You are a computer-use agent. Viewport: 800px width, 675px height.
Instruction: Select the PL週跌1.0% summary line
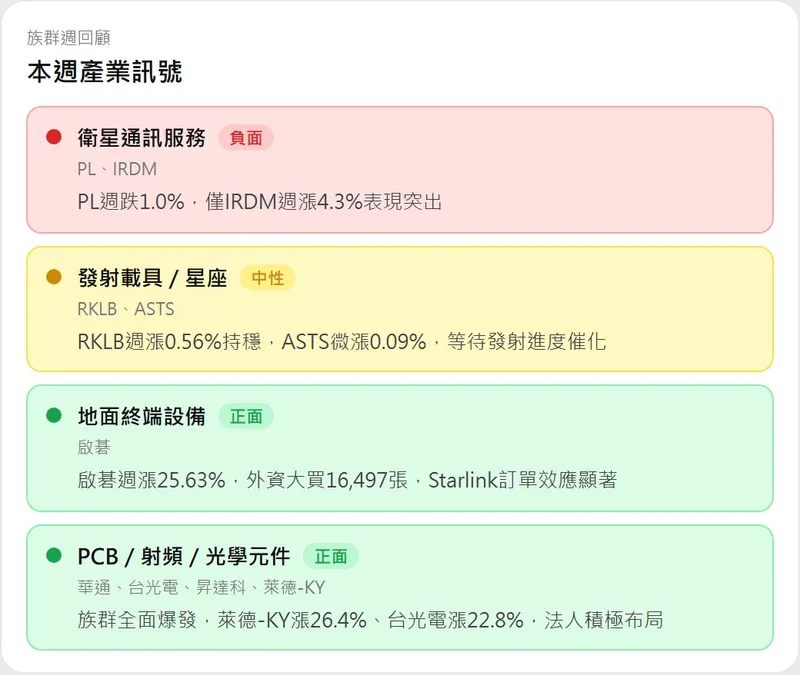click(x=260, y=202)
